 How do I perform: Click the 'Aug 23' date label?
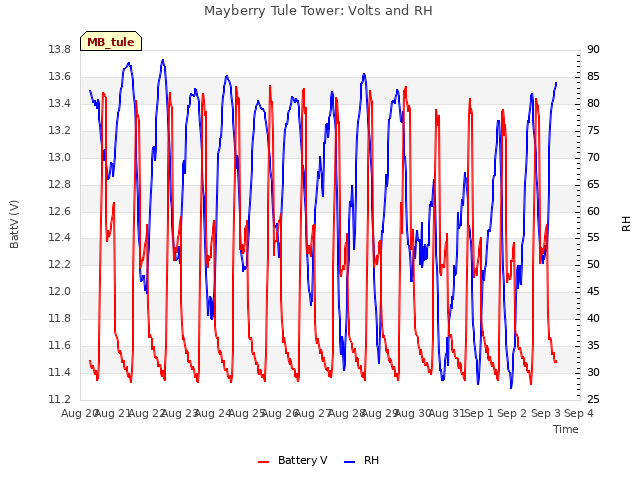click(180, 414)
